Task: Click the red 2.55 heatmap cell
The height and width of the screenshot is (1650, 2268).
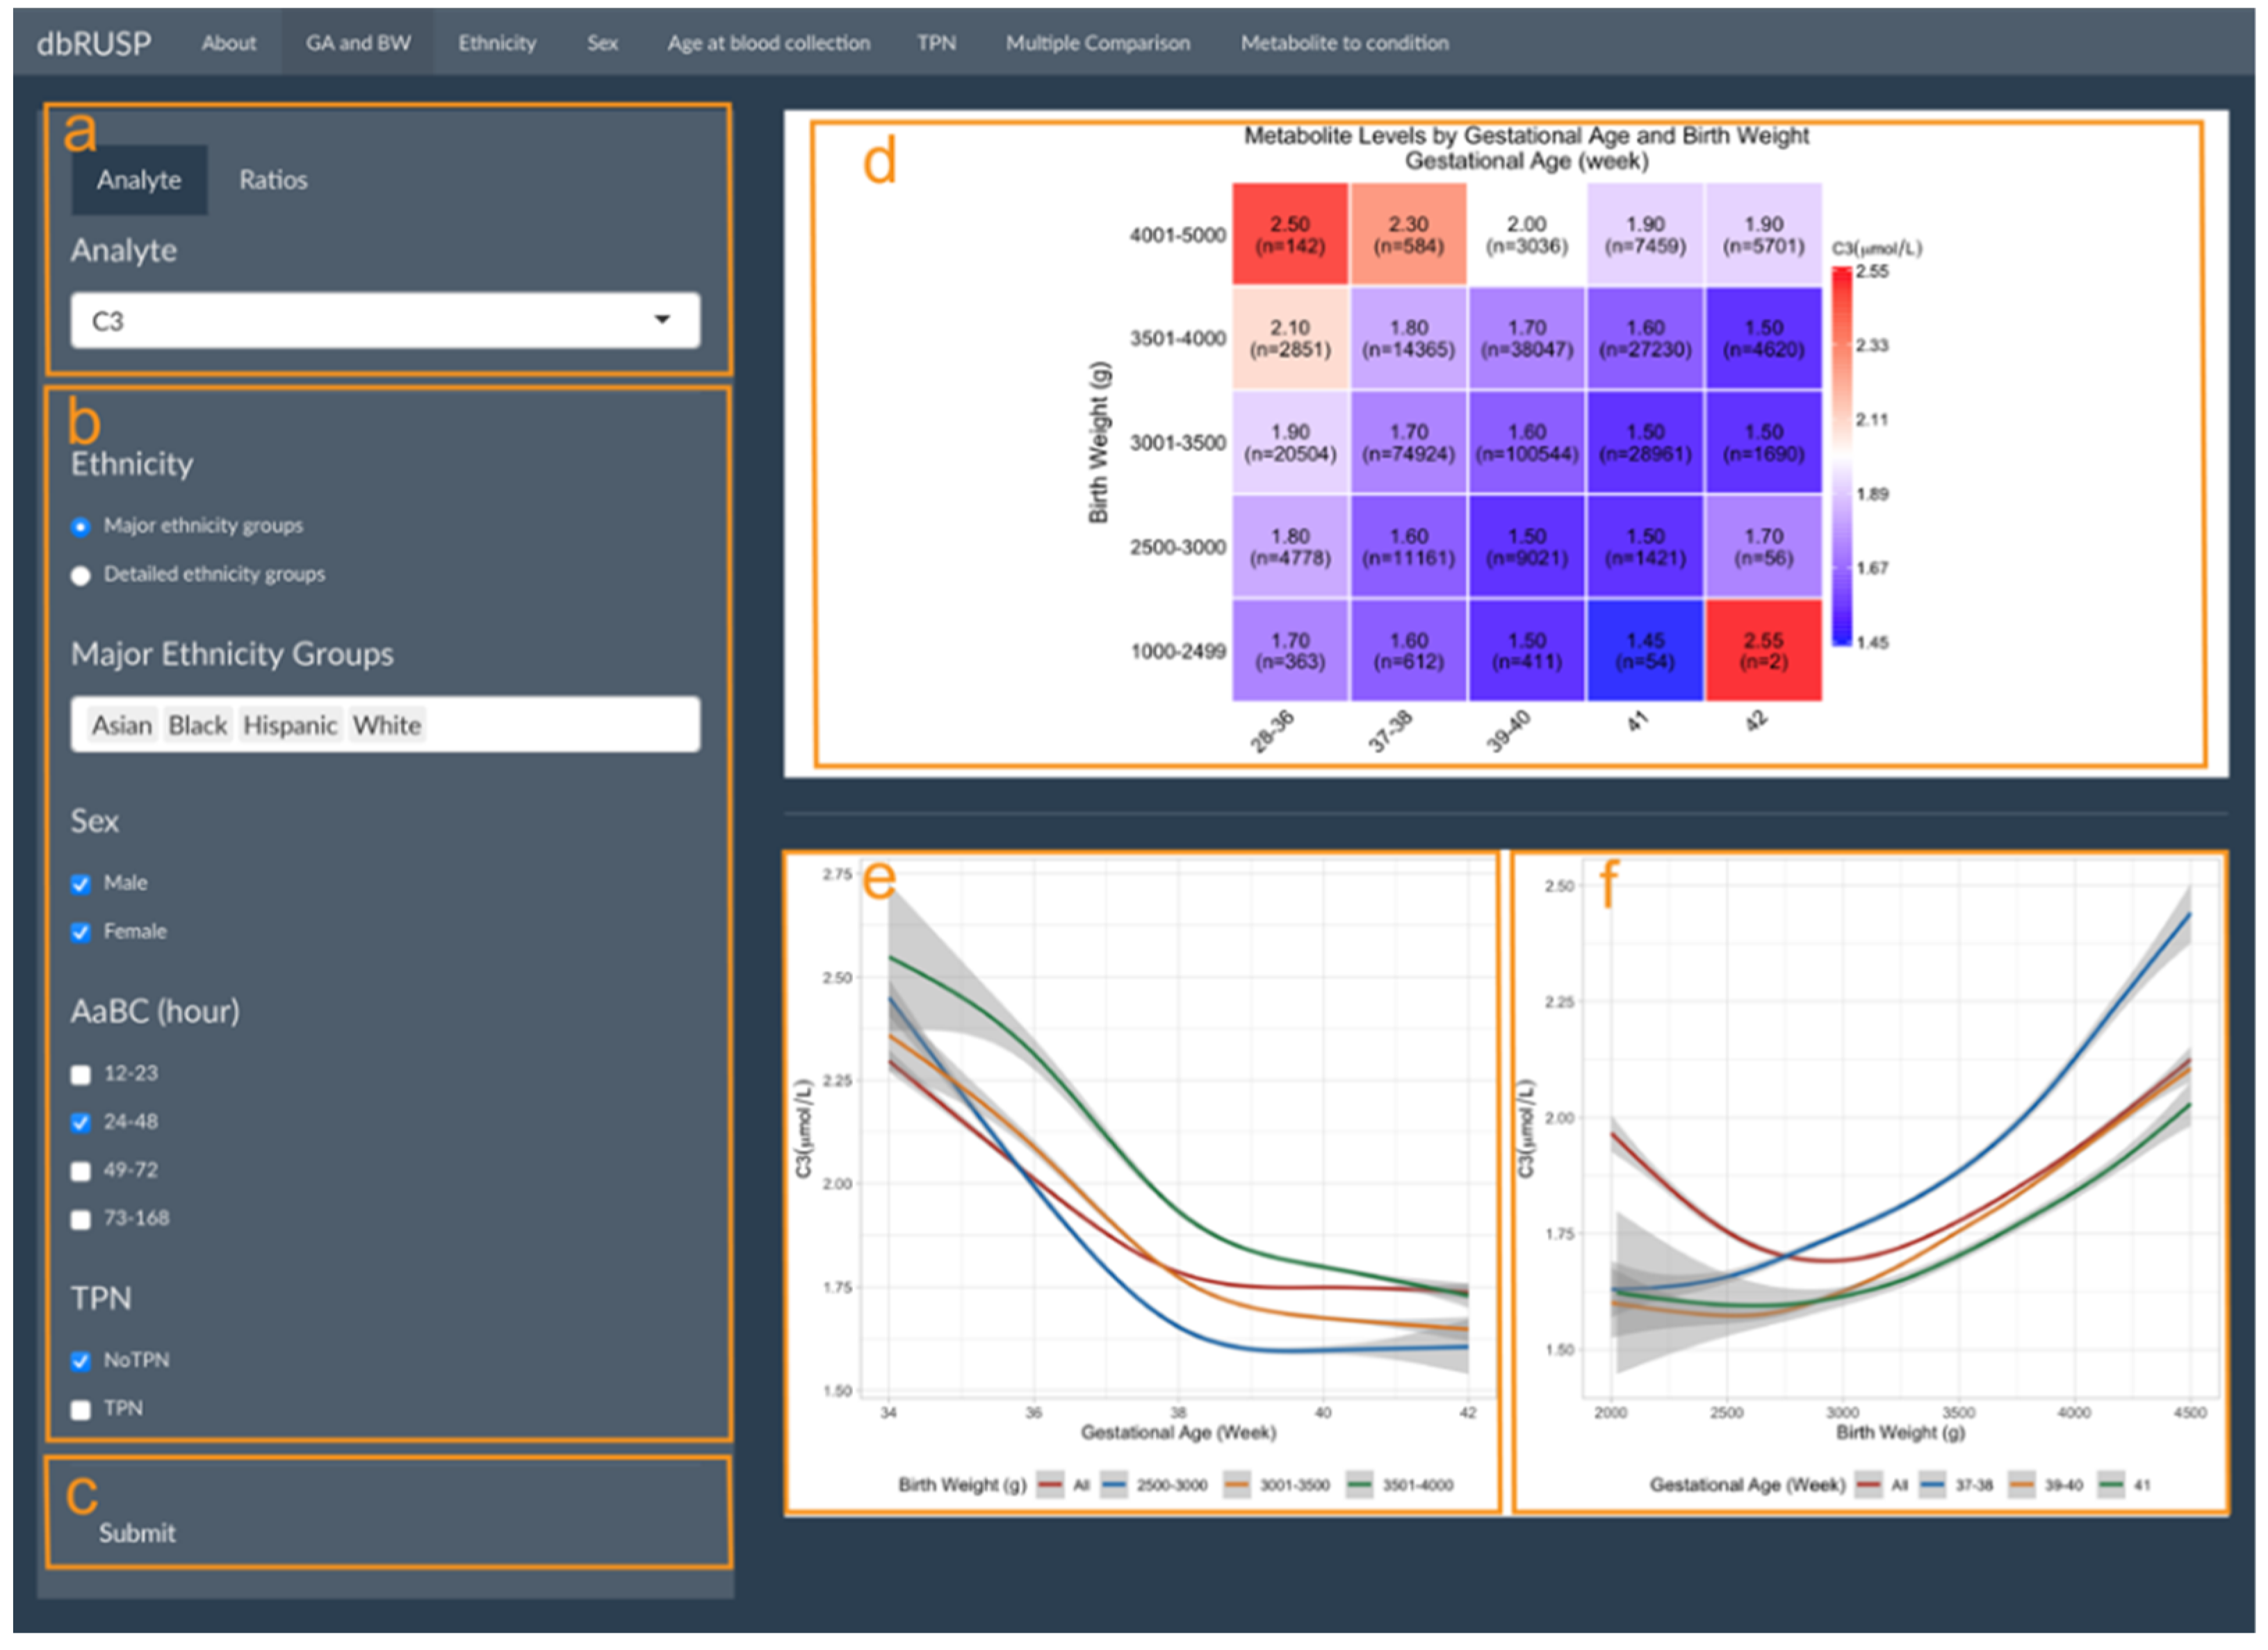Action: (x=1763, y=651)
